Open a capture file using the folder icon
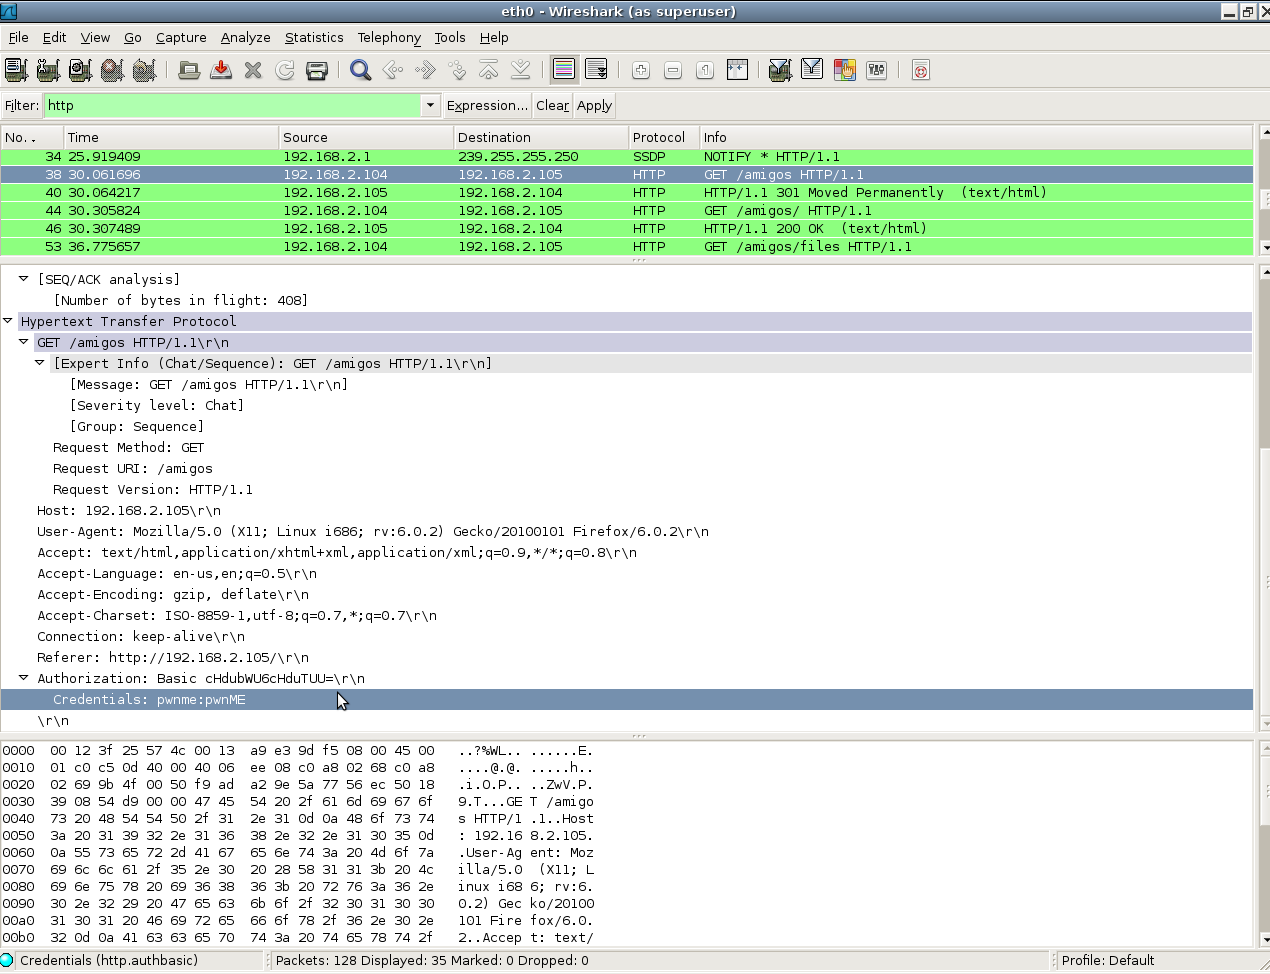 pyautogui.click(x=189, y=70)
